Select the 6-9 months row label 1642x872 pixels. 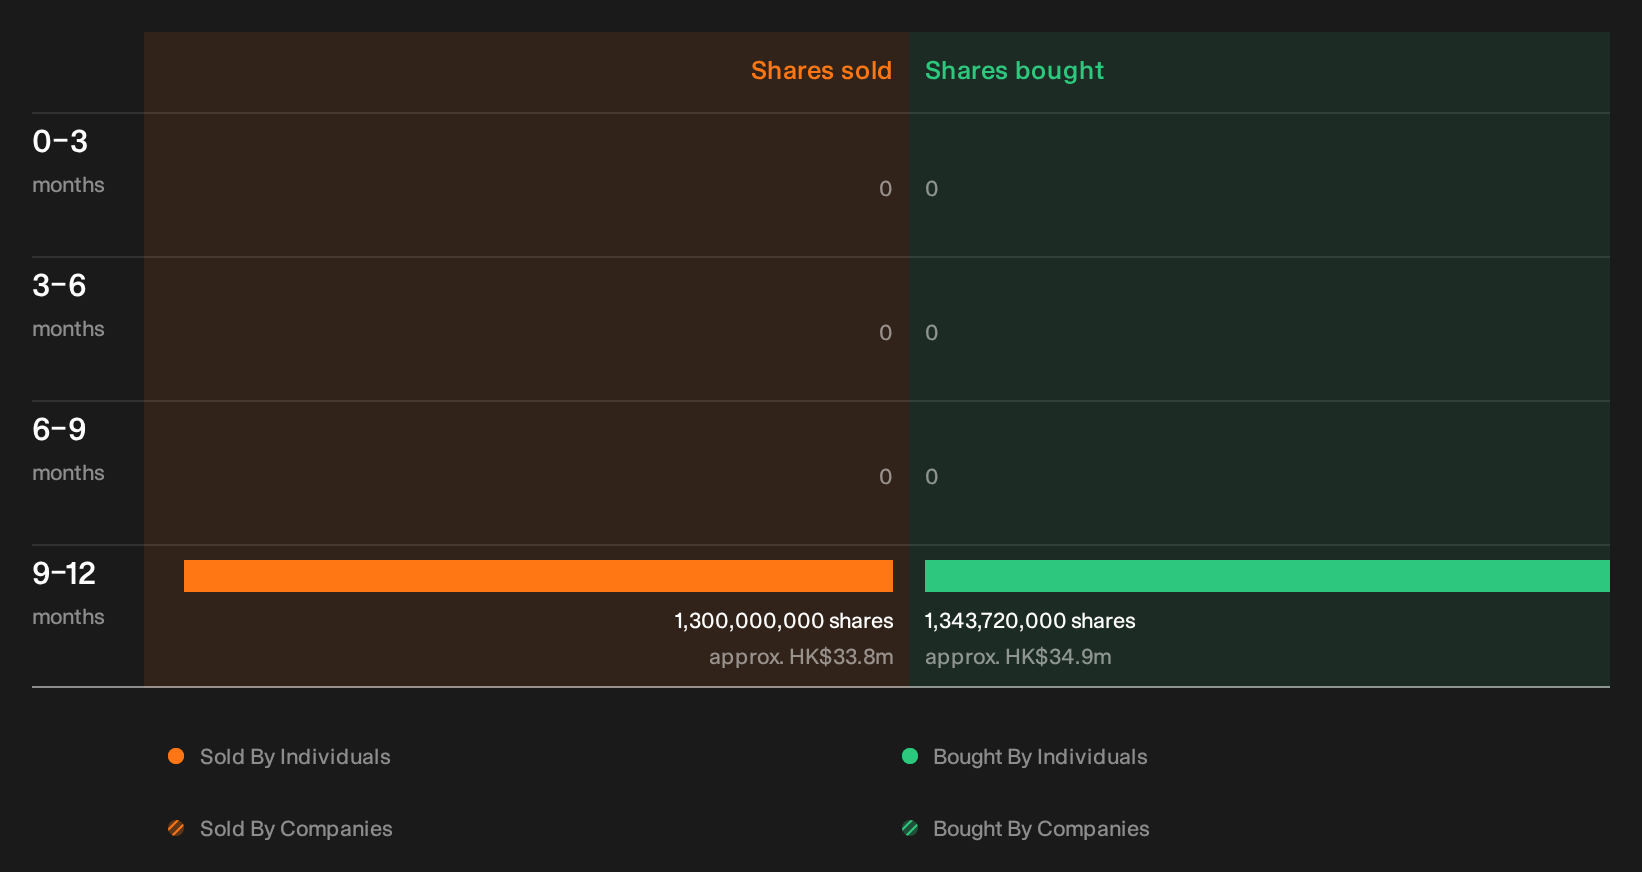click(x=68, y=449)
